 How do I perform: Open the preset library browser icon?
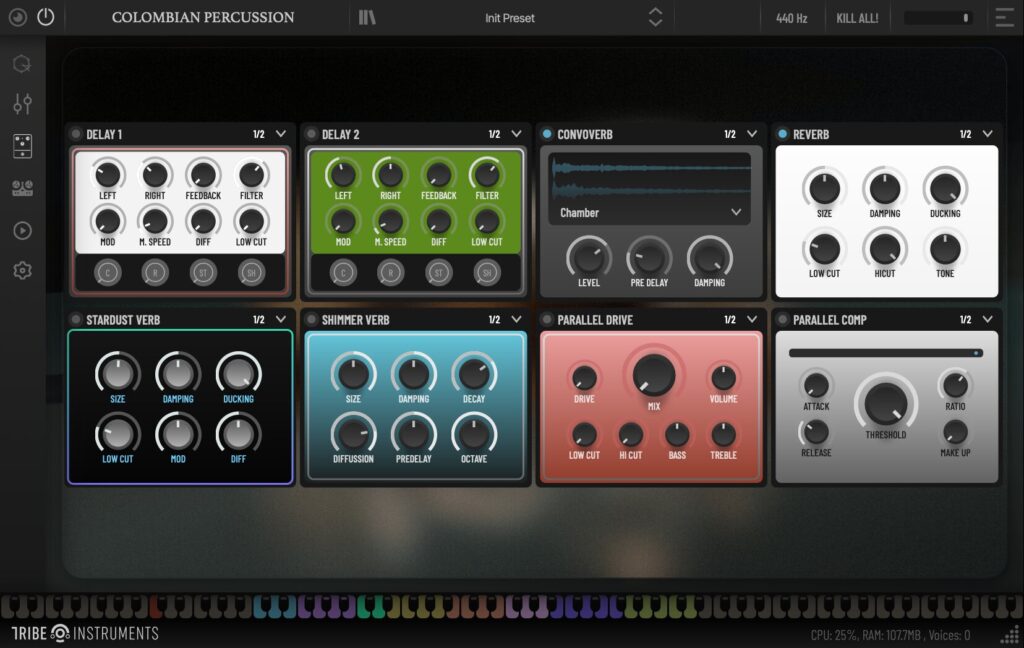(x=367, y=18)
